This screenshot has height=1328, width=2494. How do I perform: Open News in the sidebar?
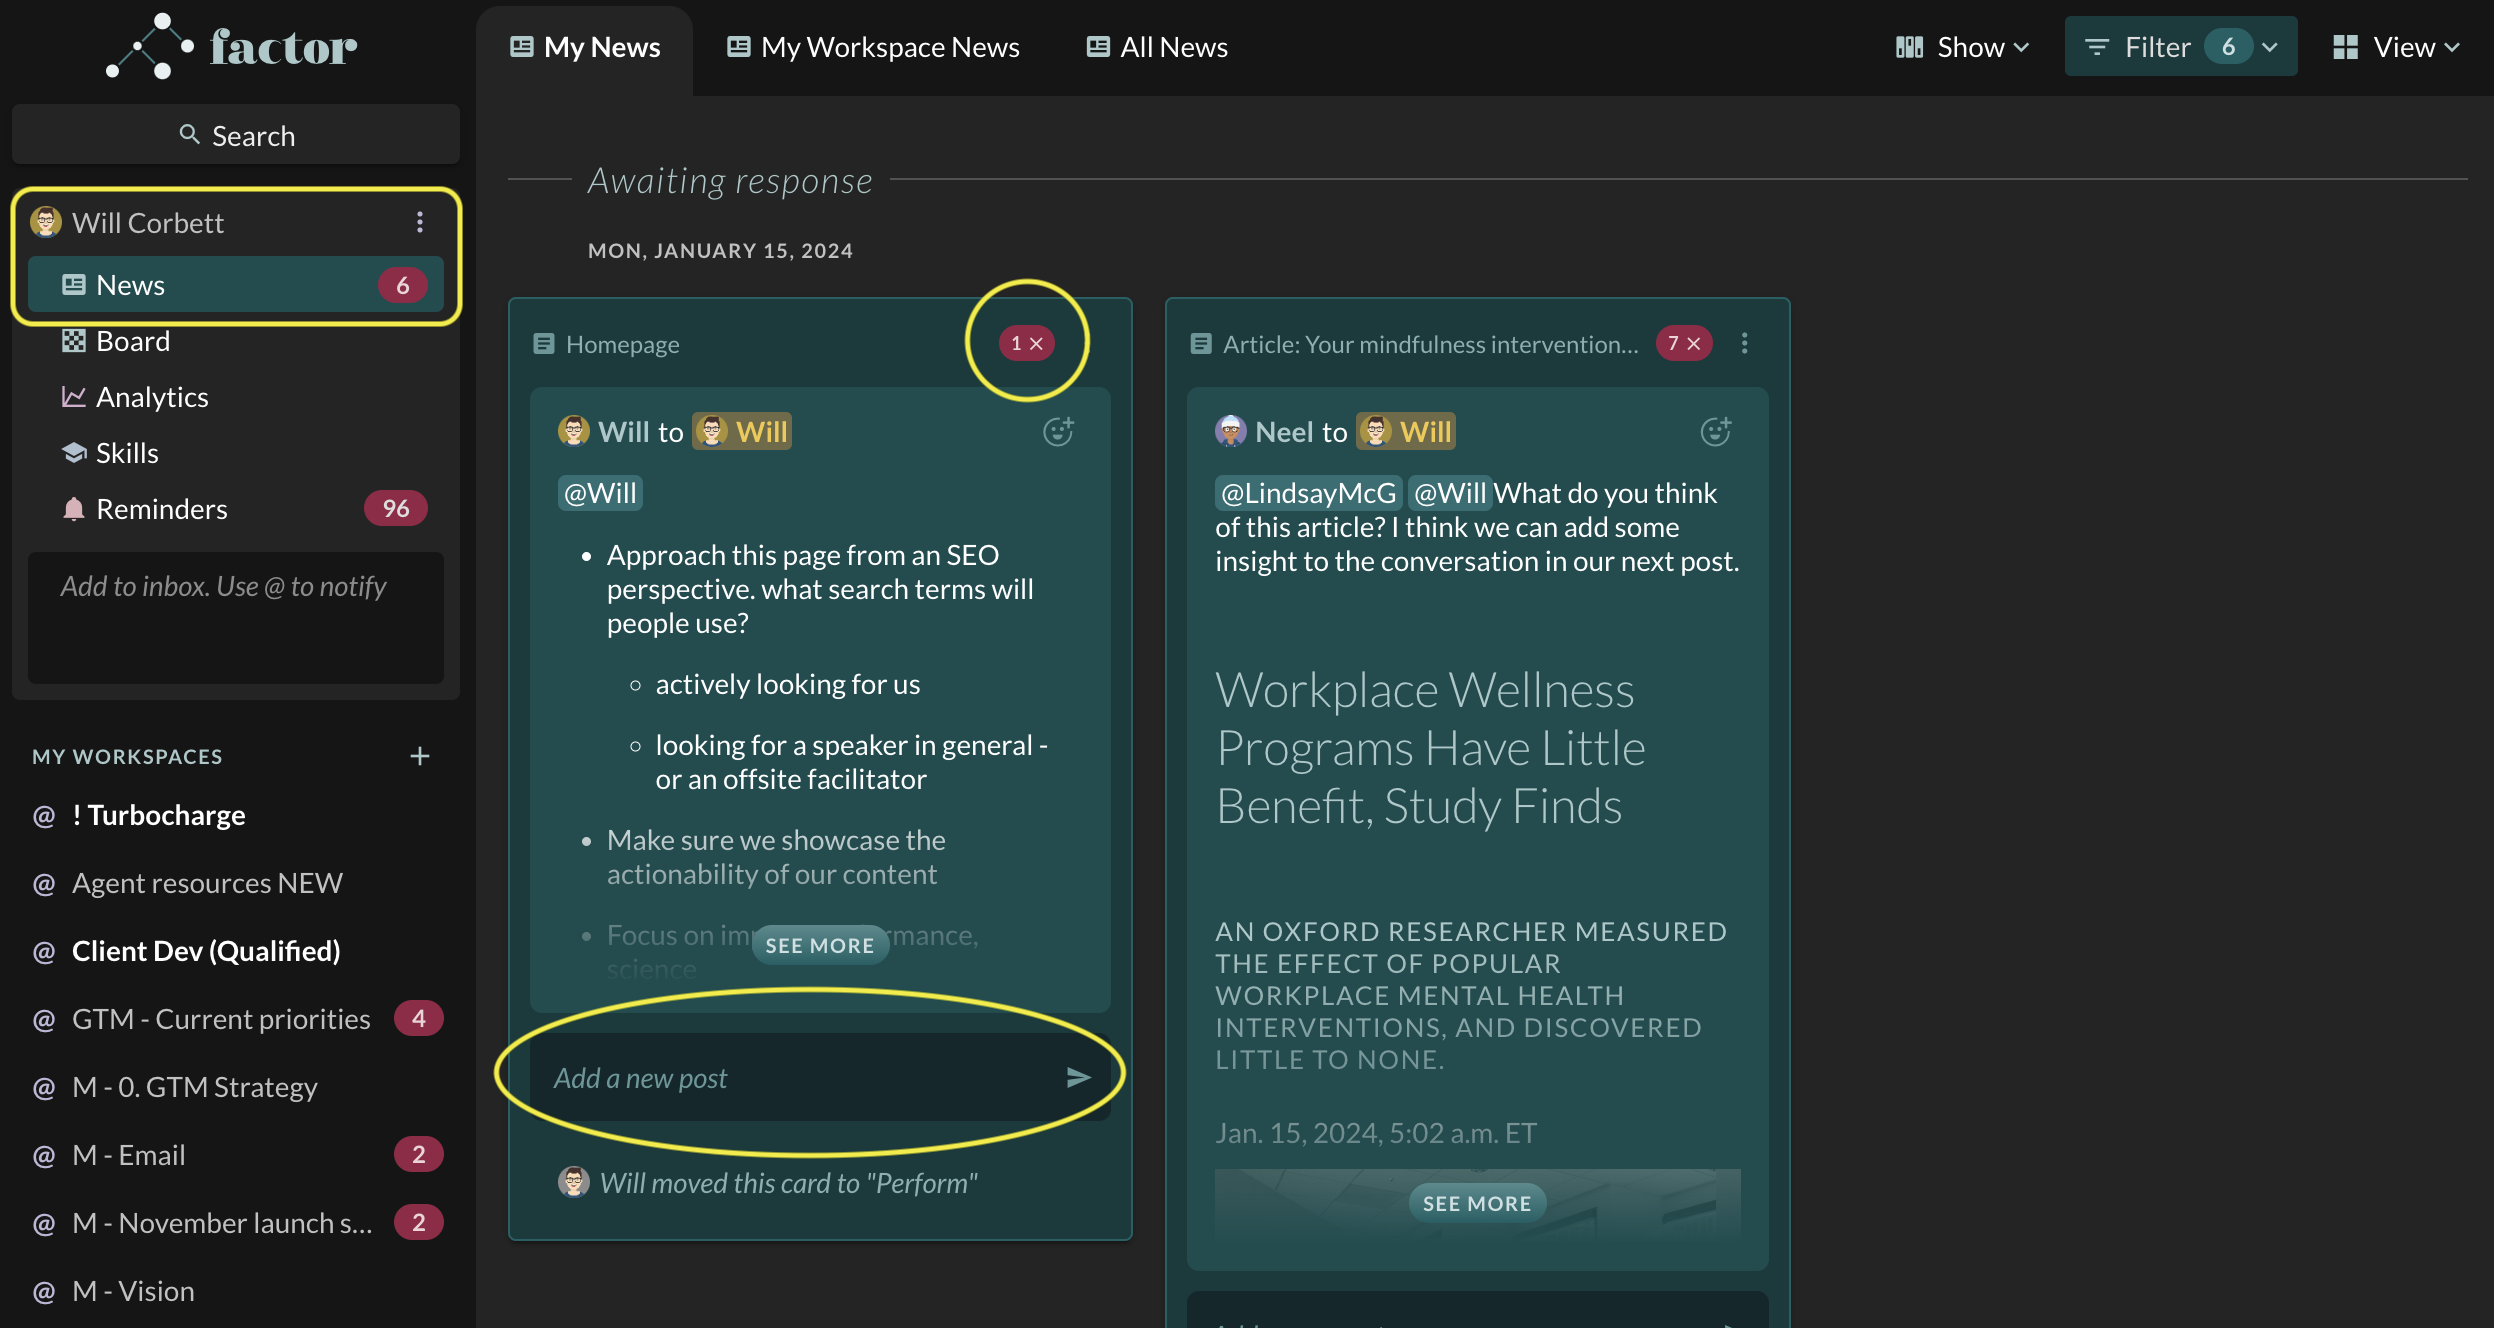(236, 285)
